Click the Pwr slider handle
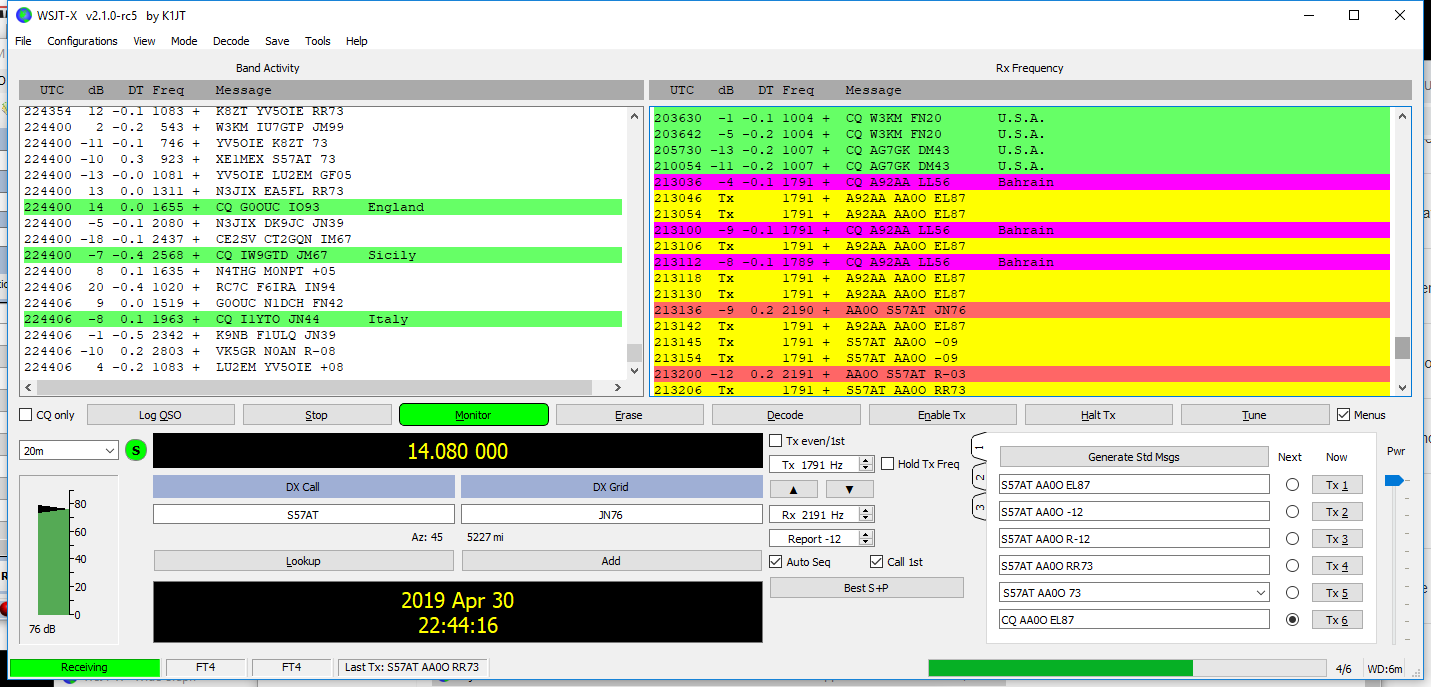 click(x=1392, y=481)
